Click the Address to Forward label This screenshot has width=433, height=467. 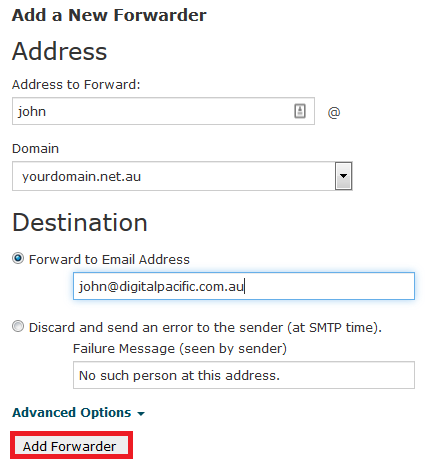click(76, 84)
